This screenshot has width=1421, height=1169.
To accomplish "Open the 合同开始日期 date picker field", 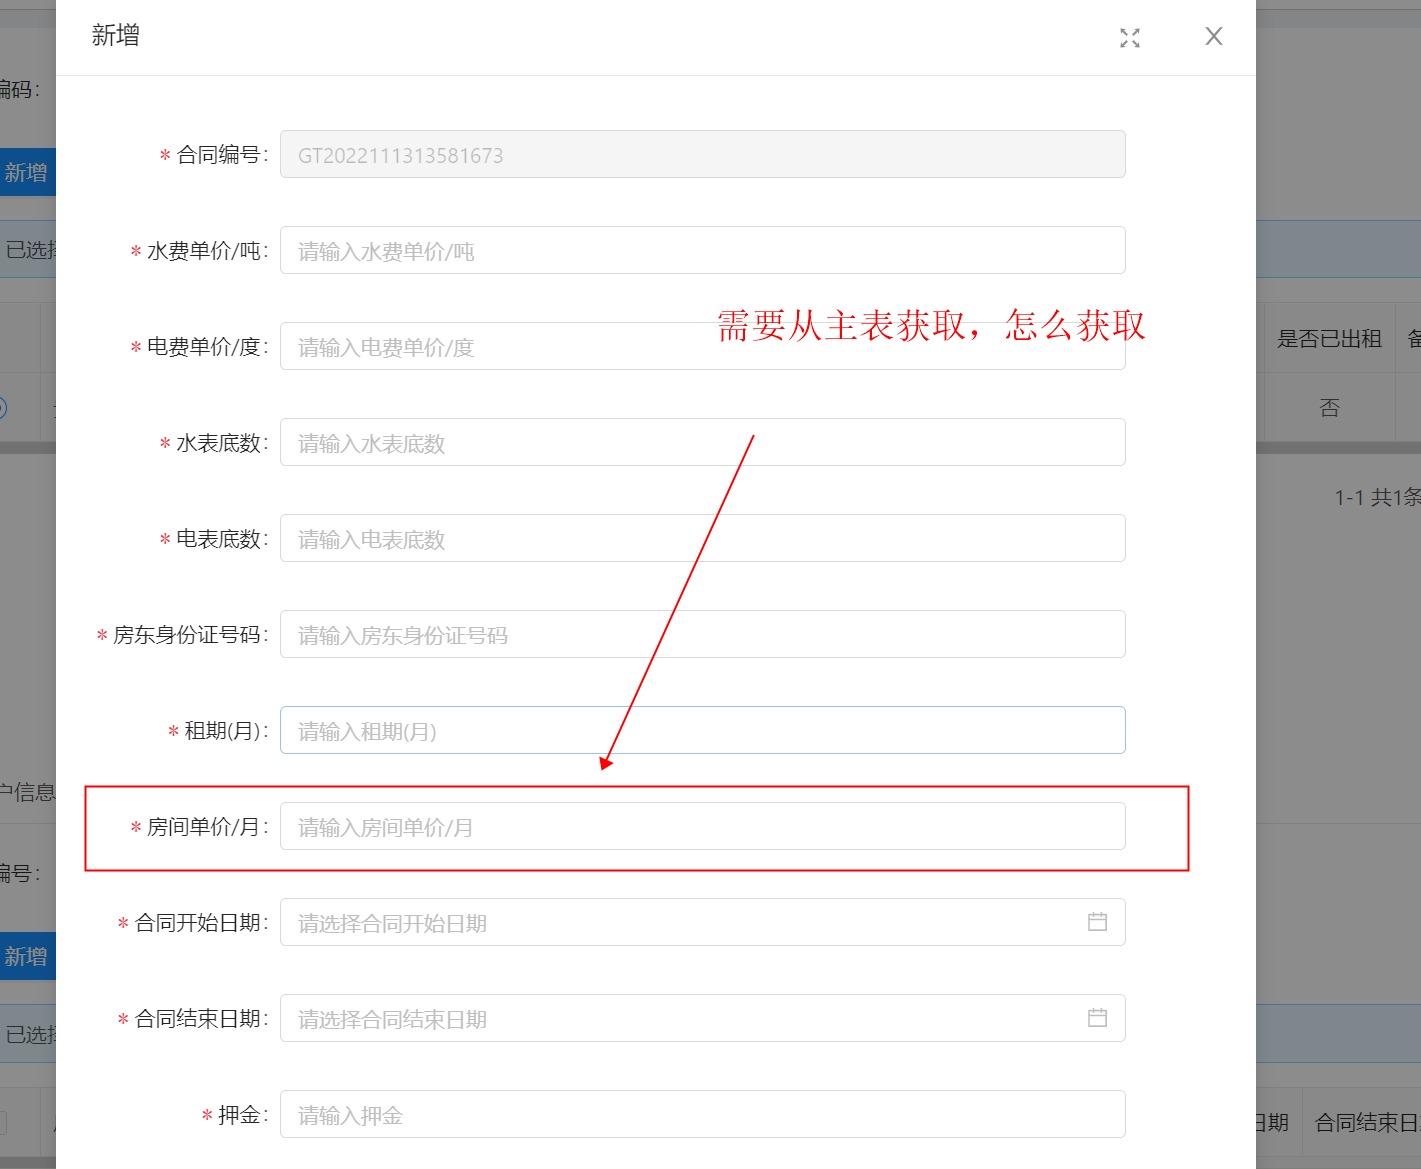I will tap(702, 922).
